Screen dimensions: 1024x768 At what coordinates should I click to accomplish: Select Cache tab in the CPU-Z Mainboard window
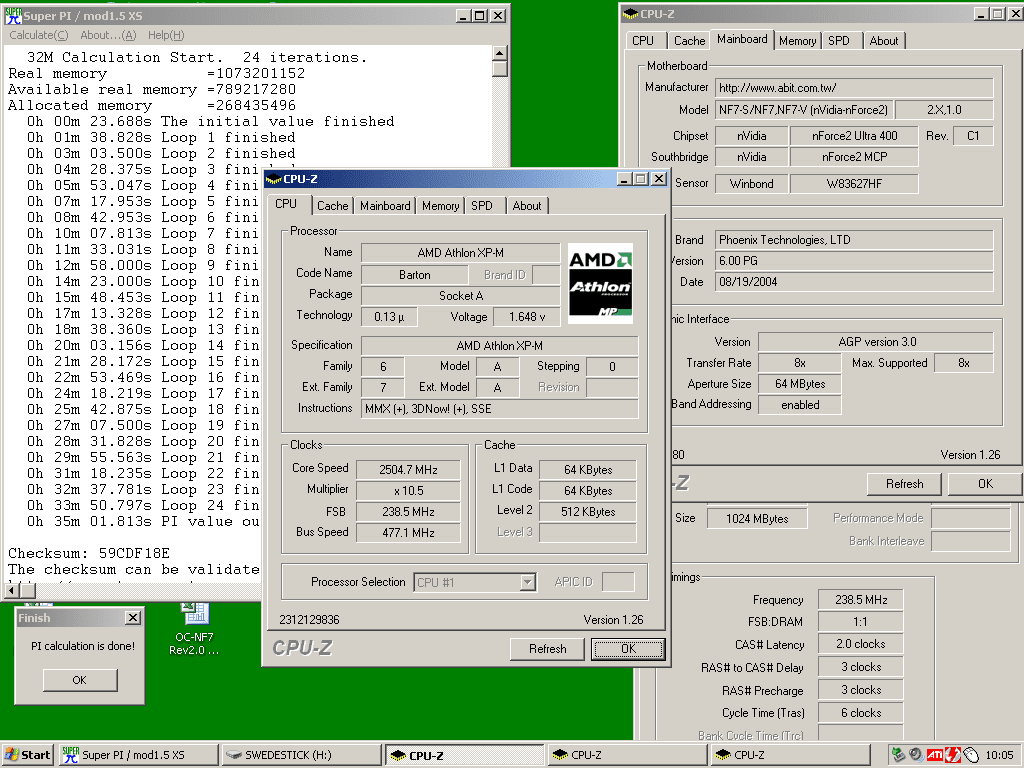pyautogui.click(x=689, y=40)
